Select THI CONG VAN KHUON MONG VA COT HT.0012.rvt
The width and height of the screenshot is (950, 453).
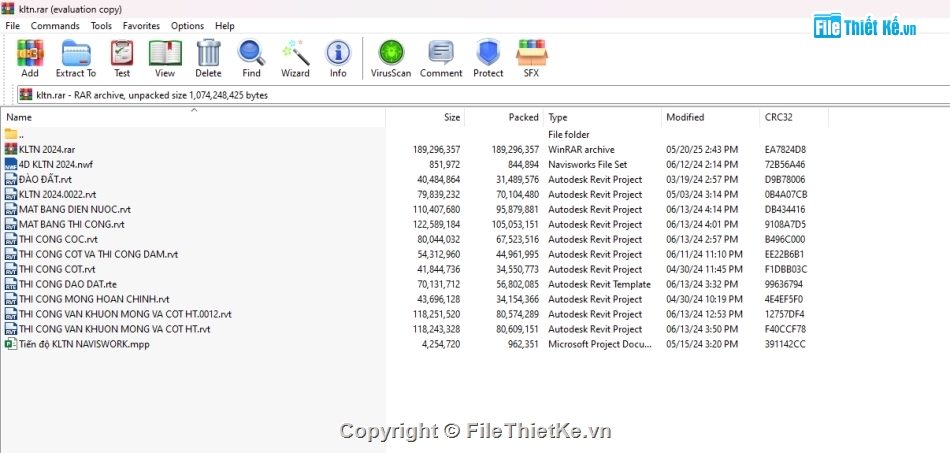(125, 314)
